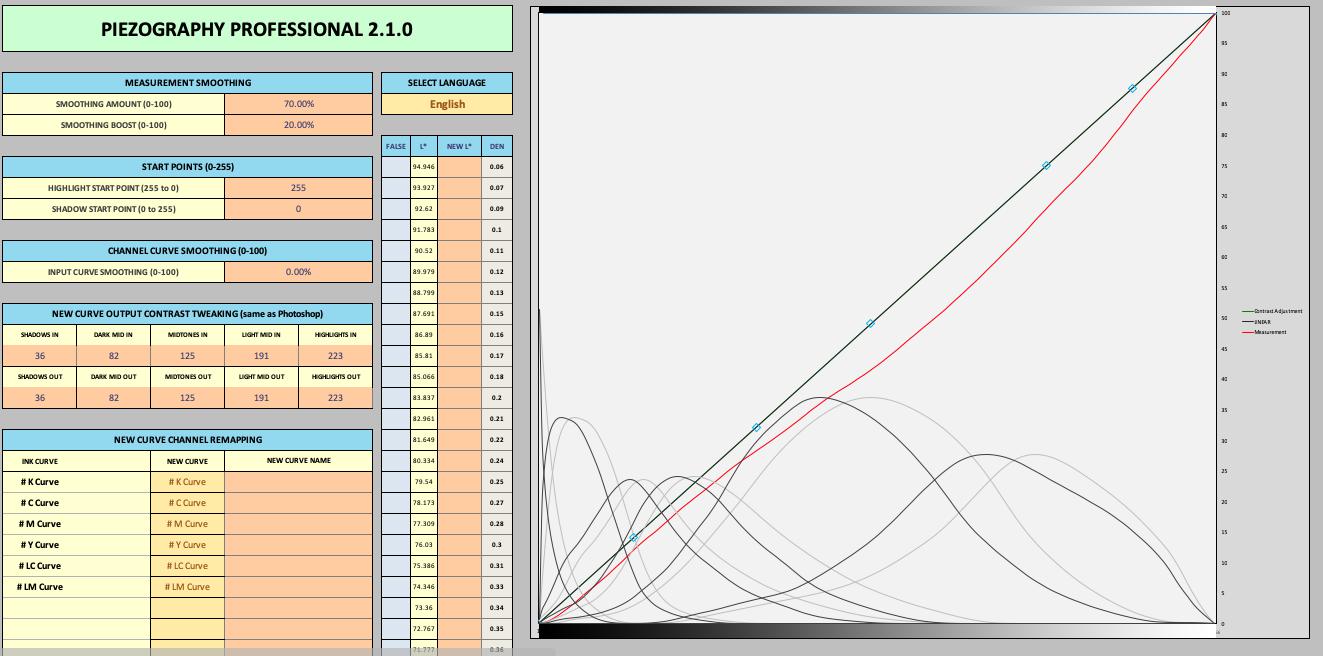Select the INPUT CURVE SMOOTHING (0-100) label
The height and width of the screenshot is (656, 1323).
point(114,272)
